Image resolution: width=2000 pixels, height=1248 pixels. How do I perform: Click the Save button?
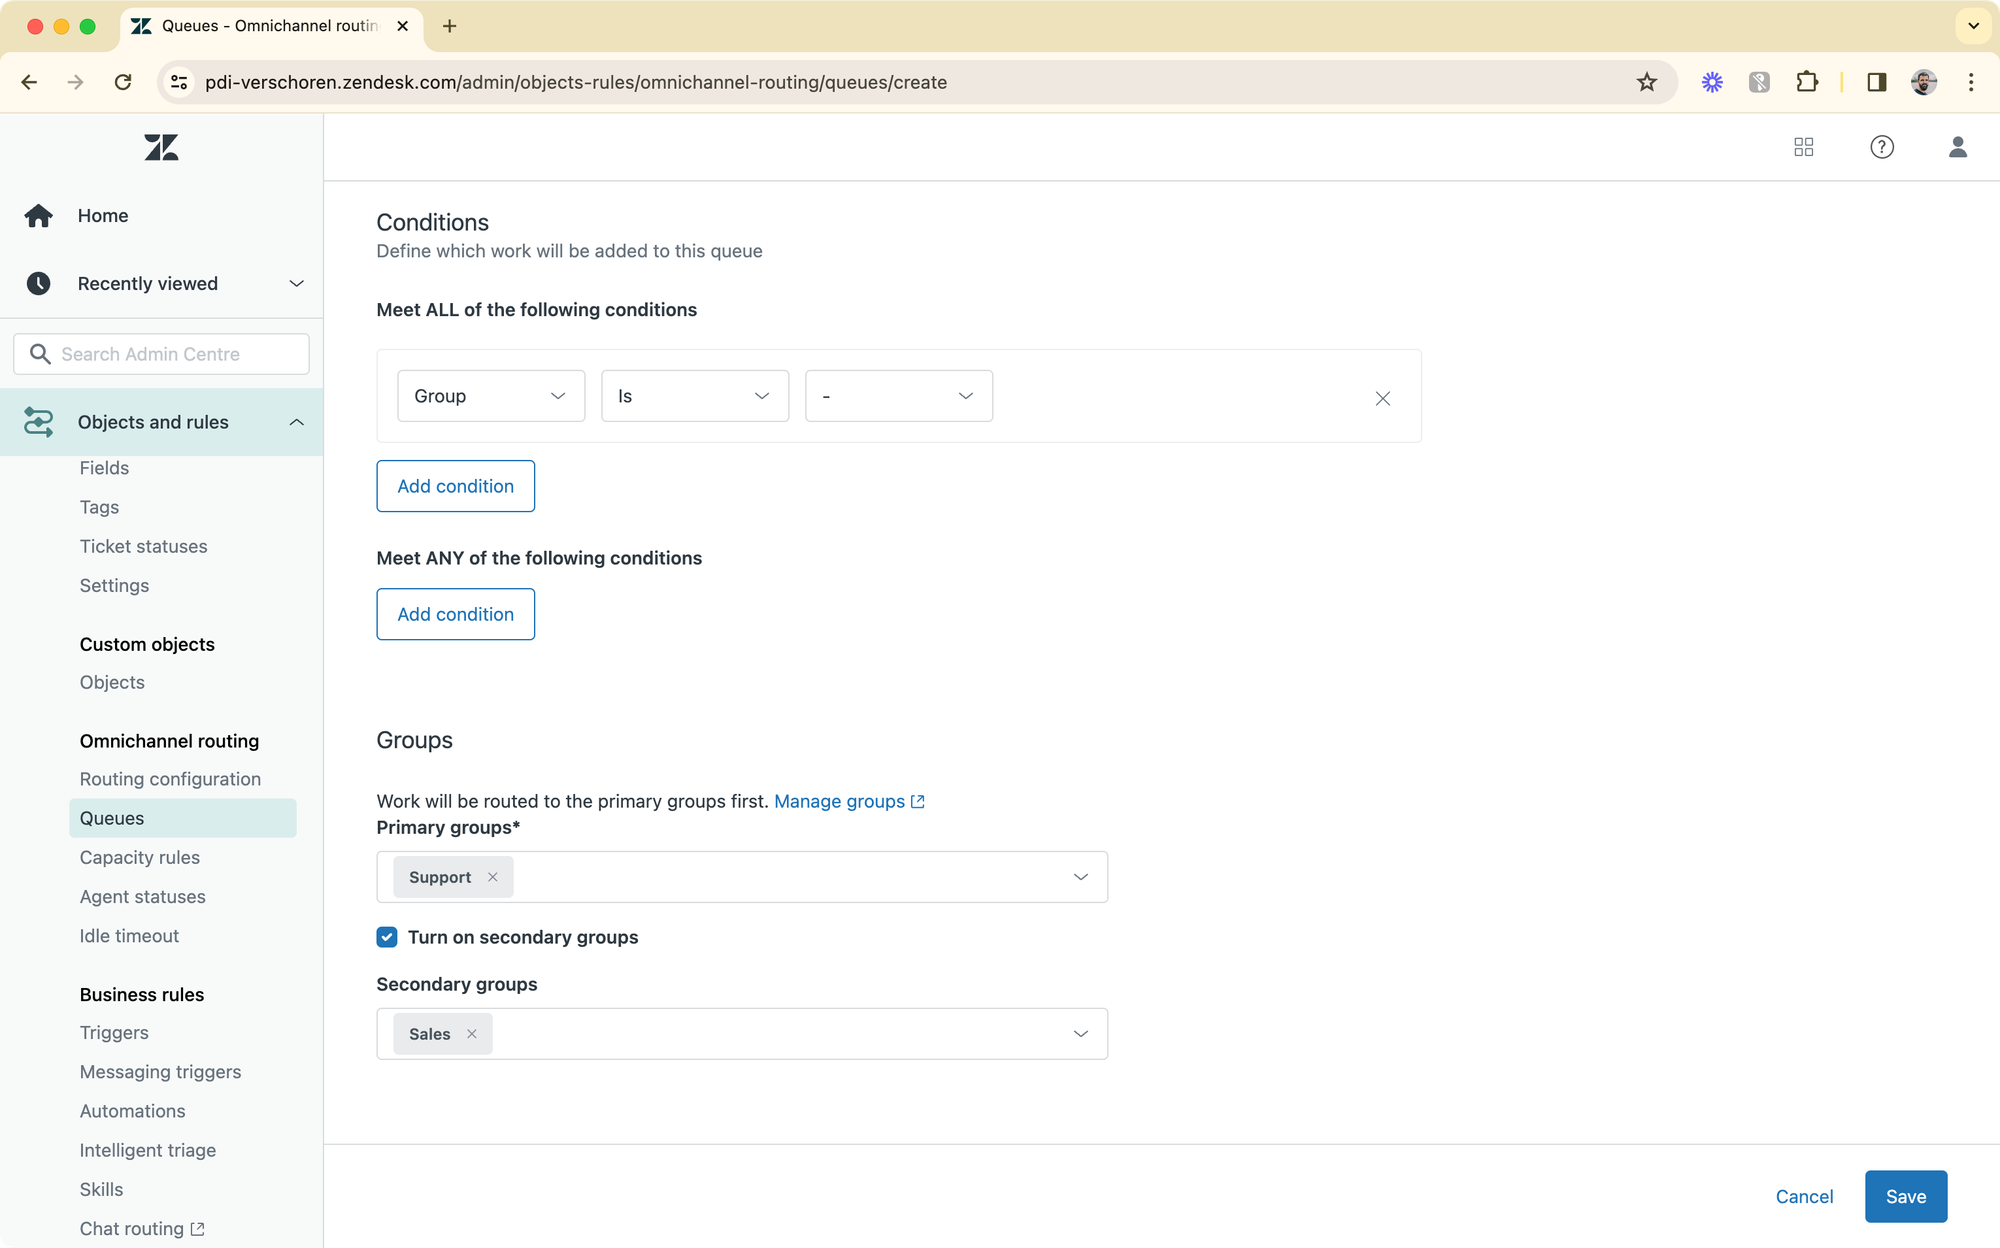pos(1905,1196)
